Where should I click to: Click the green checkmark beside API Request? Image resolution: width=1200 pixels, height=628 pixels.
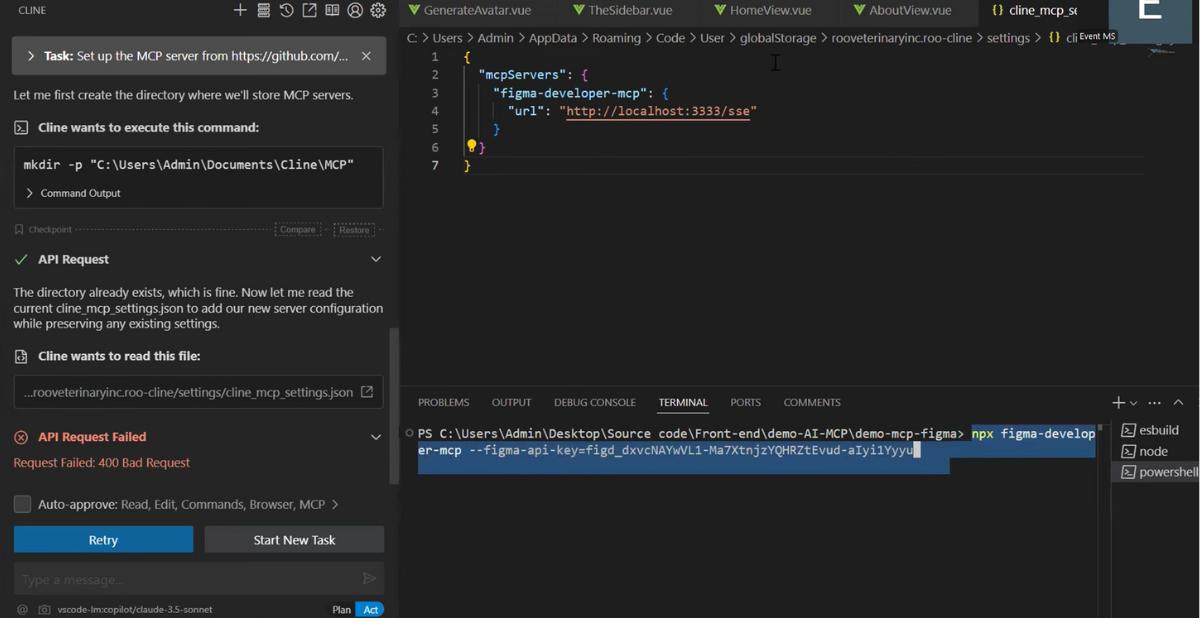point(21,259)
